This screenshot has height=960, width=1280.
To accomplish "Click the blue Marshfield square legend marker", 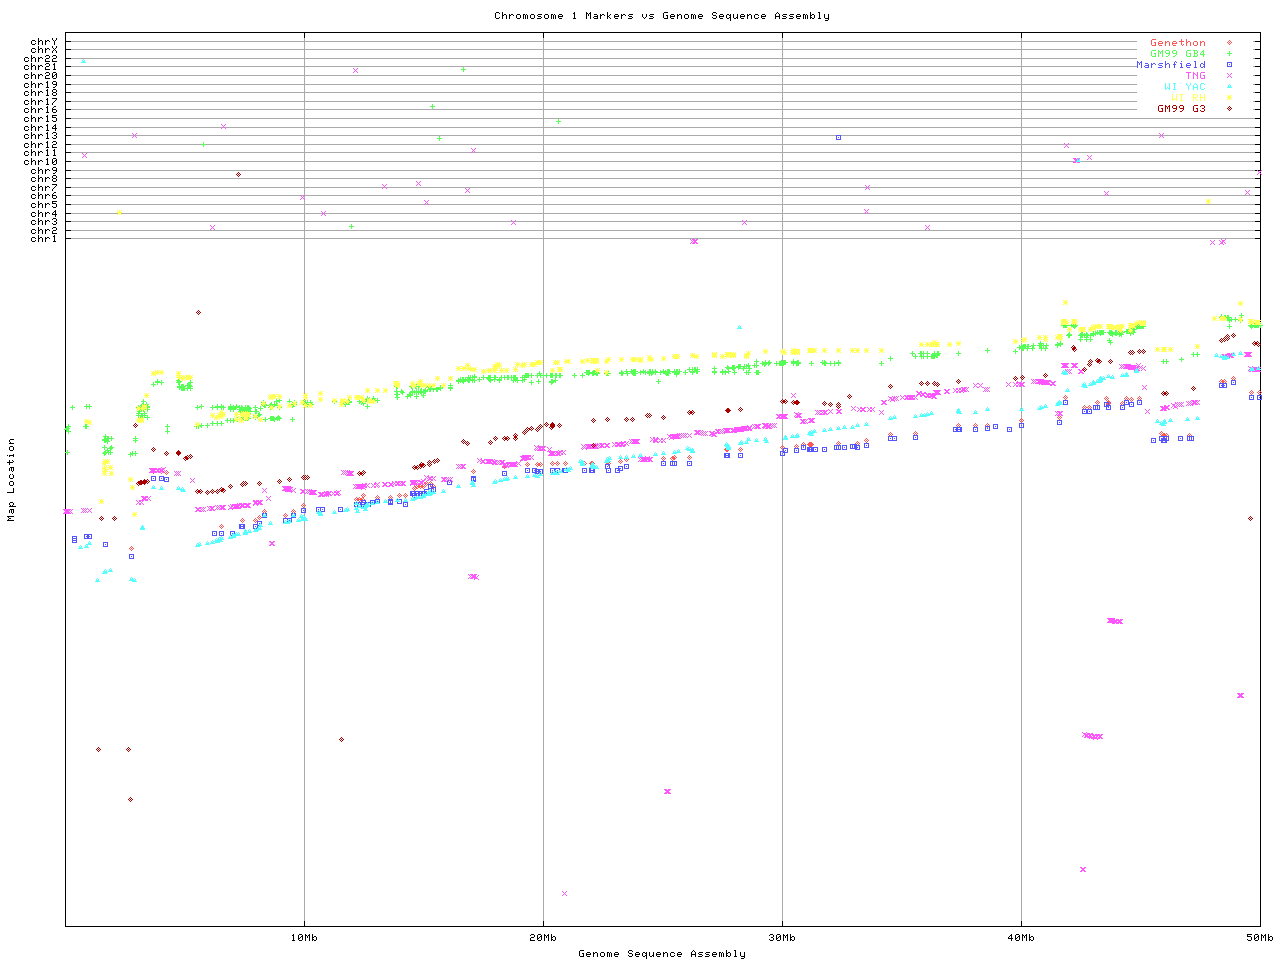I will [1229, 65].
